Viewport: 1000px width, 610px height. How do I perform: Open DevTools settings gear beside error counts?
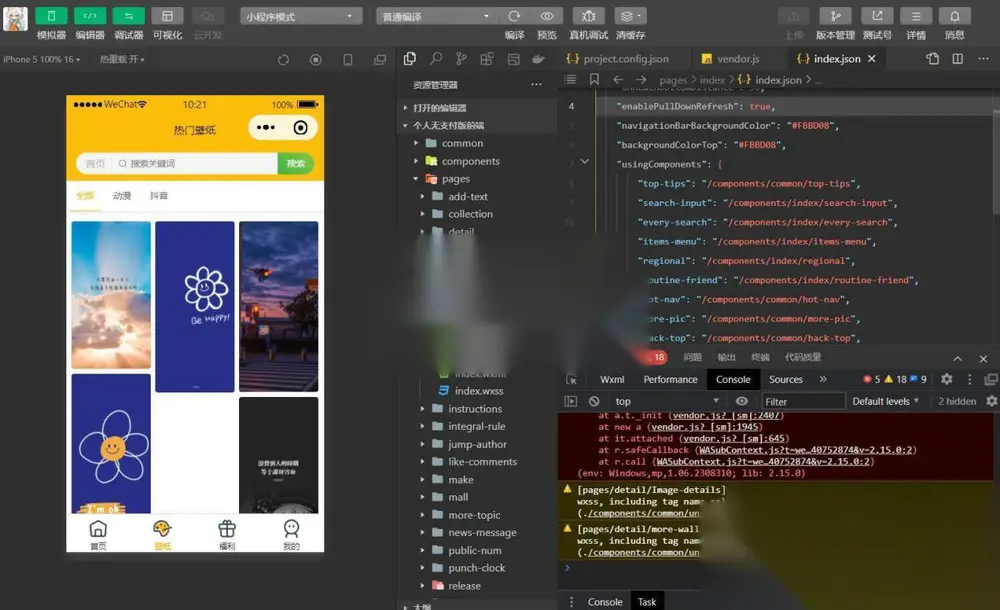click(x=946, y=379)
